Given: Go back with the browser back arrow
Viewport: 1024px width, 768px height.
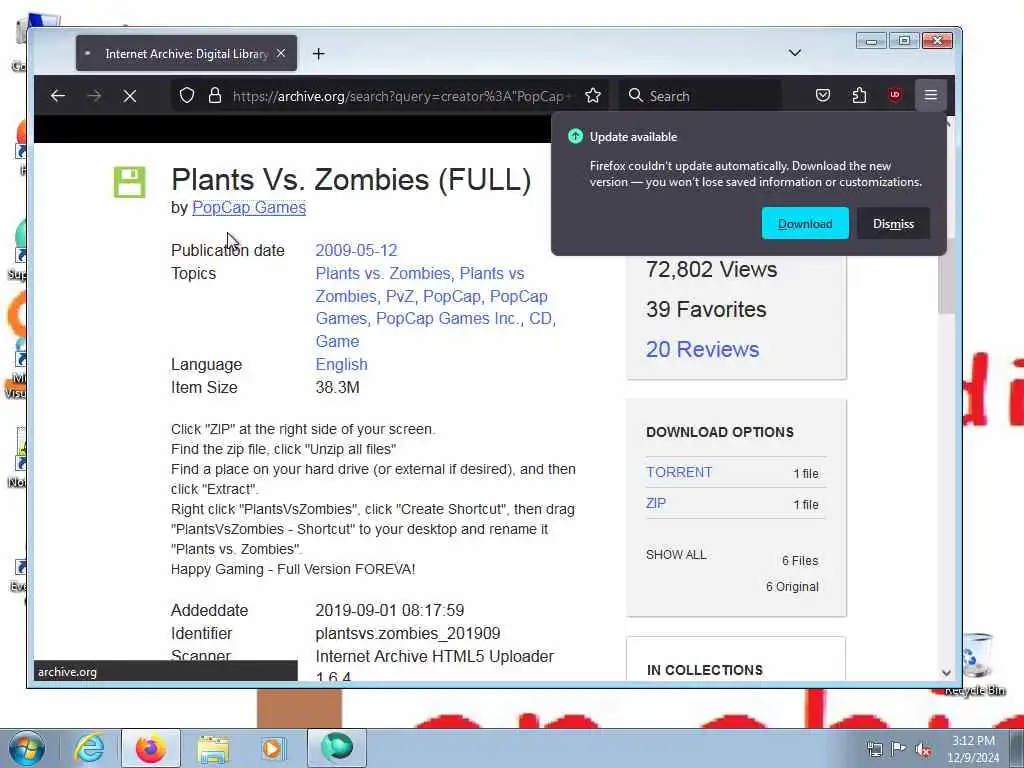Looking at the screenshot, I should [x=57, y=96].
